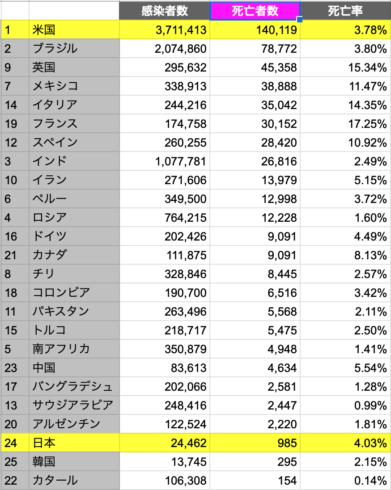Click the blue fill handle on selected cell
Viewport: 391px width, 490px height.
(x=299, y=20)
